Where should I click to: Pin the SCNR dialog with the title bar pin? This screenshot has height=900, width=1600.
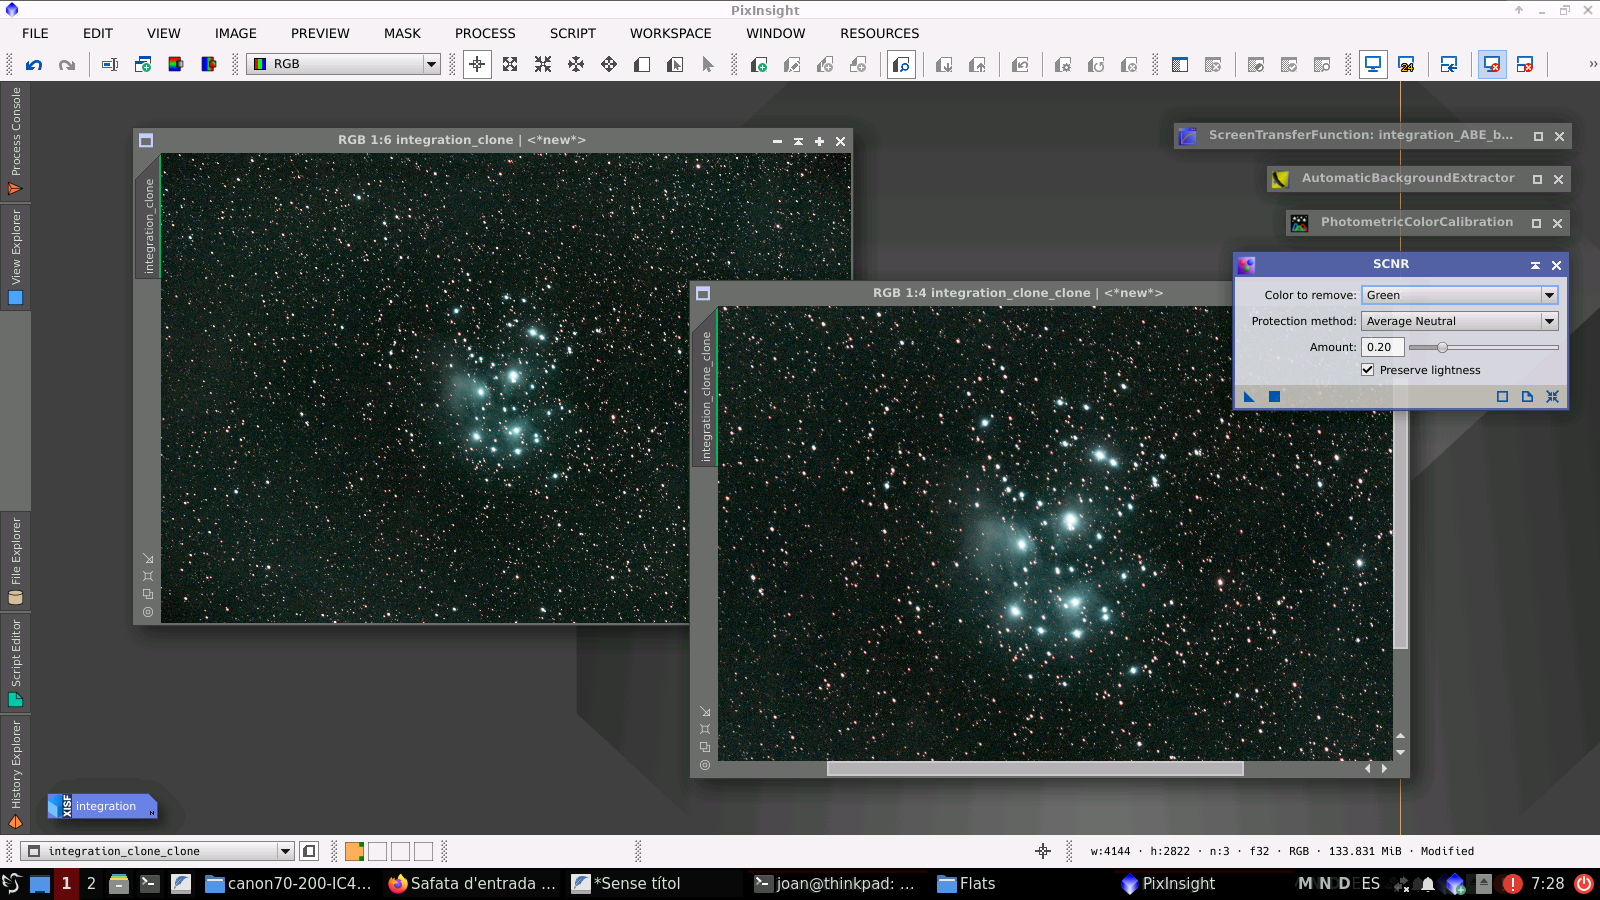point(1534,265)
